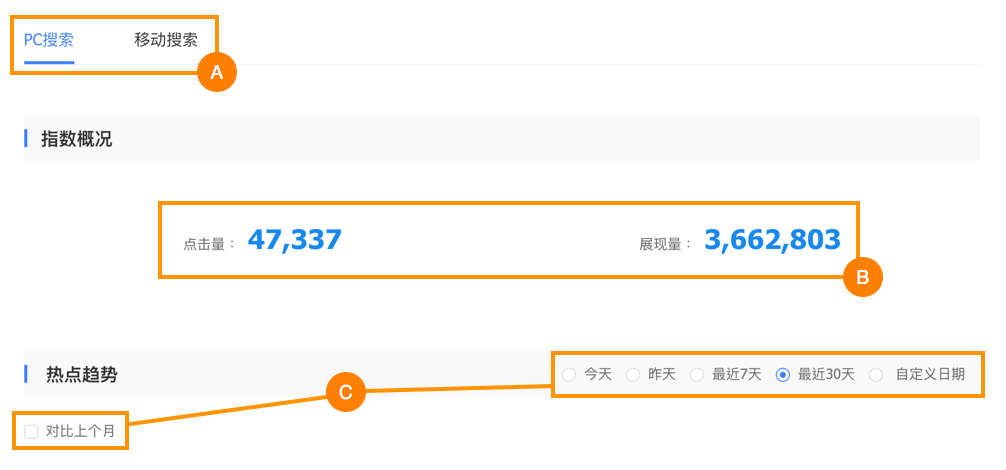This screenshot has width=1006, height=470.
Task: Click the 3,662,803 impressions value
Action: 772,240
